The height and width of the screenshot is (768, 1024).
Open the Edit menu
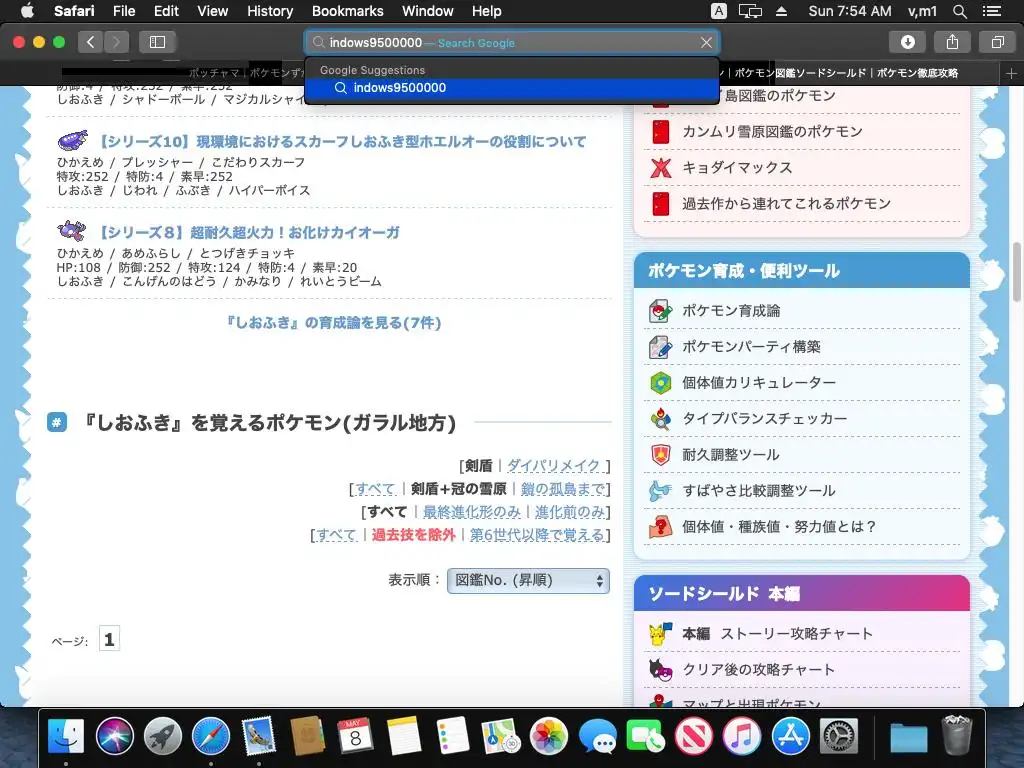[166, 11]
